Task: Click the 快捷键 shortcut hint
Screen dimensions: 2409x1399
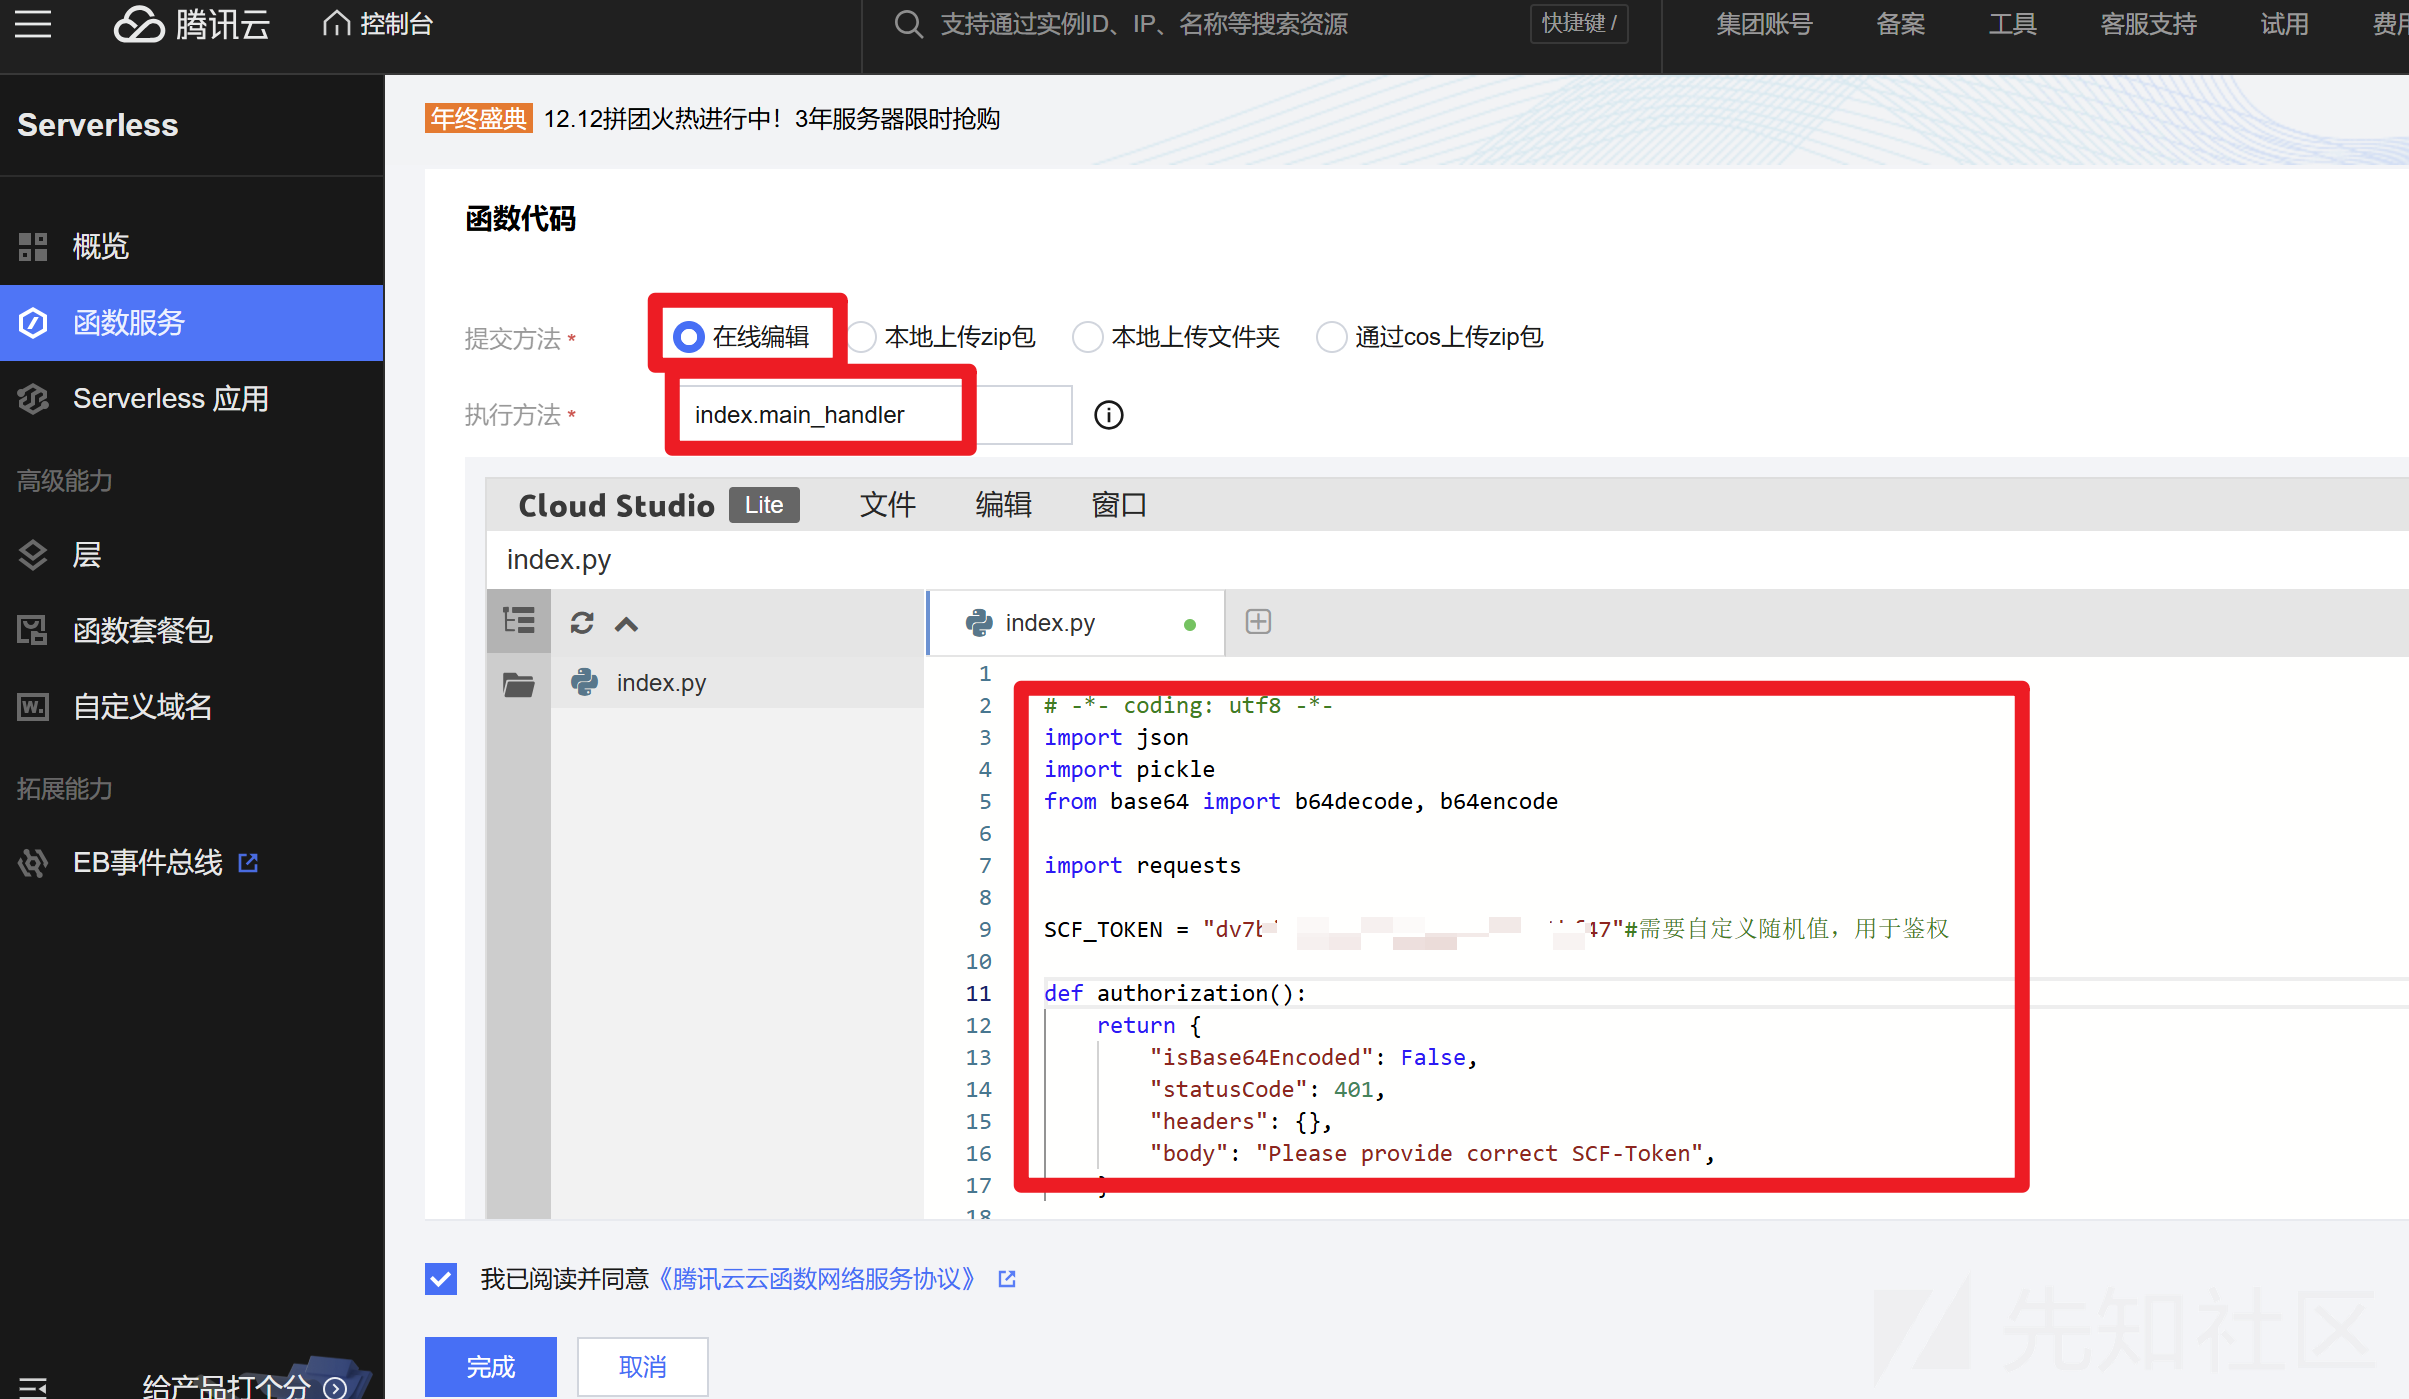Action: (1579, 24)
